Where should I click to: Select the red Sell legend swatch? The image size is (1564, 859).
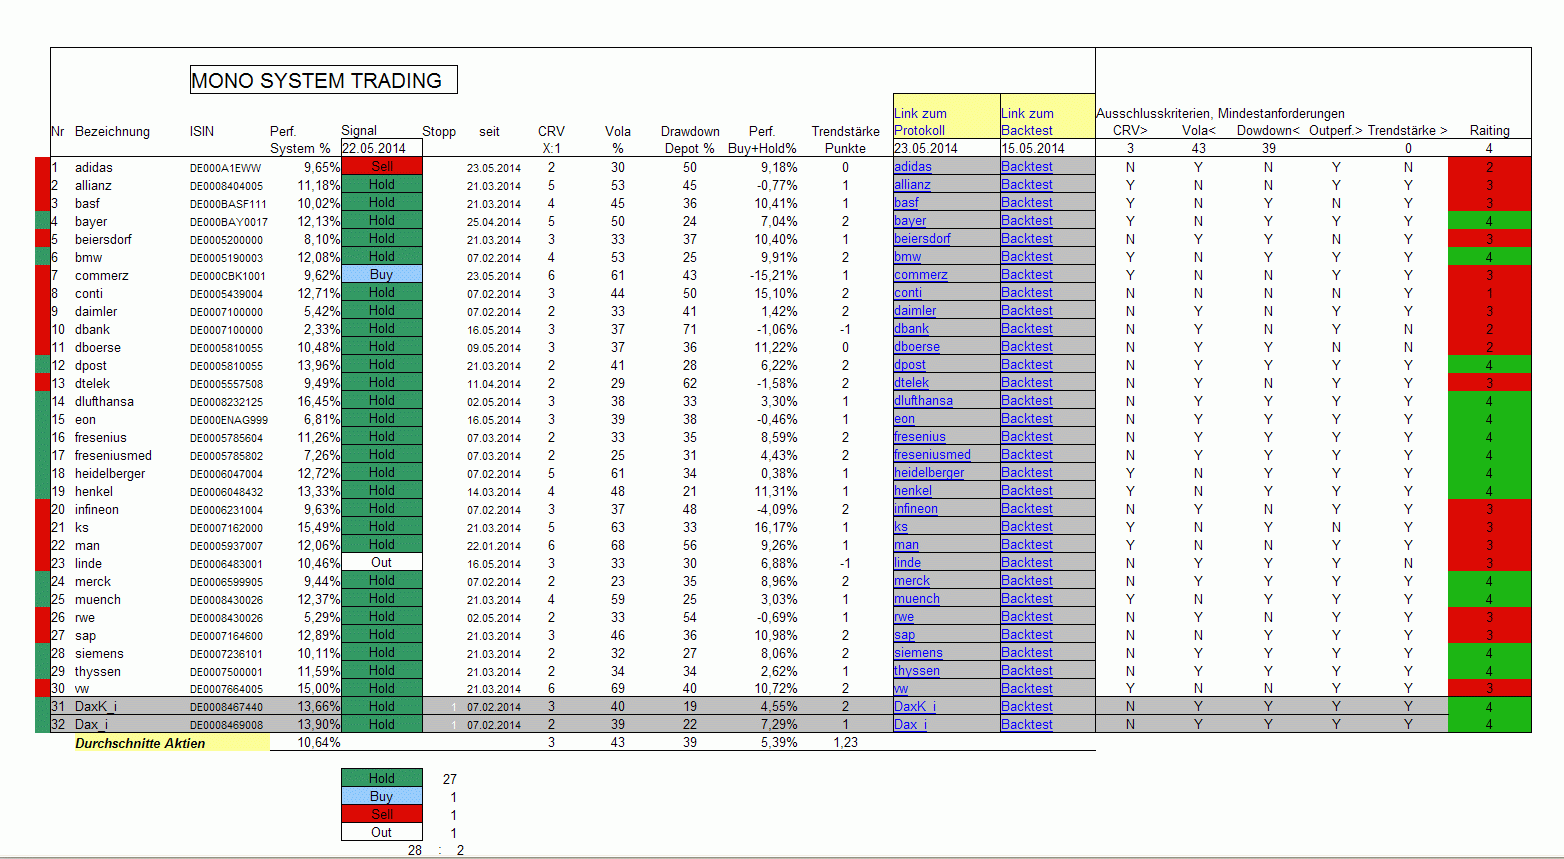pos(382,814)
